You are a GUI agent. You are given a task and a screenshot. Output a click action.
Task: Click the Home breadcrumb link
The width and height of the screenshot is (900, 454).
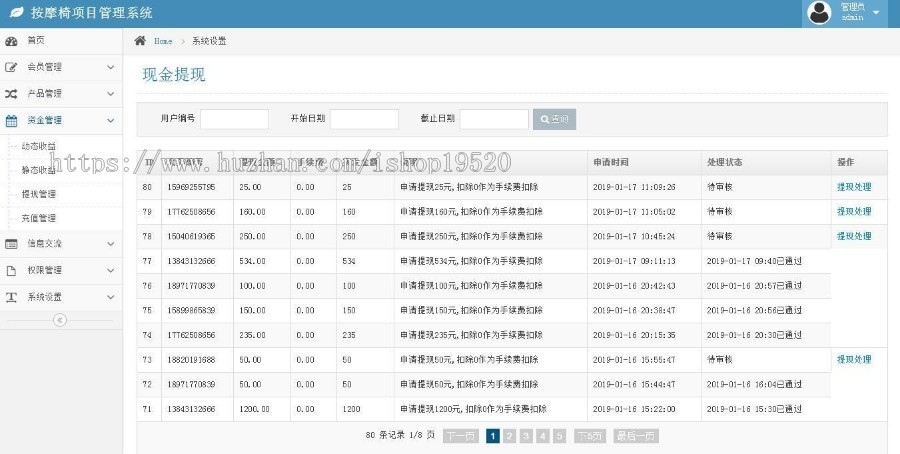163,41
